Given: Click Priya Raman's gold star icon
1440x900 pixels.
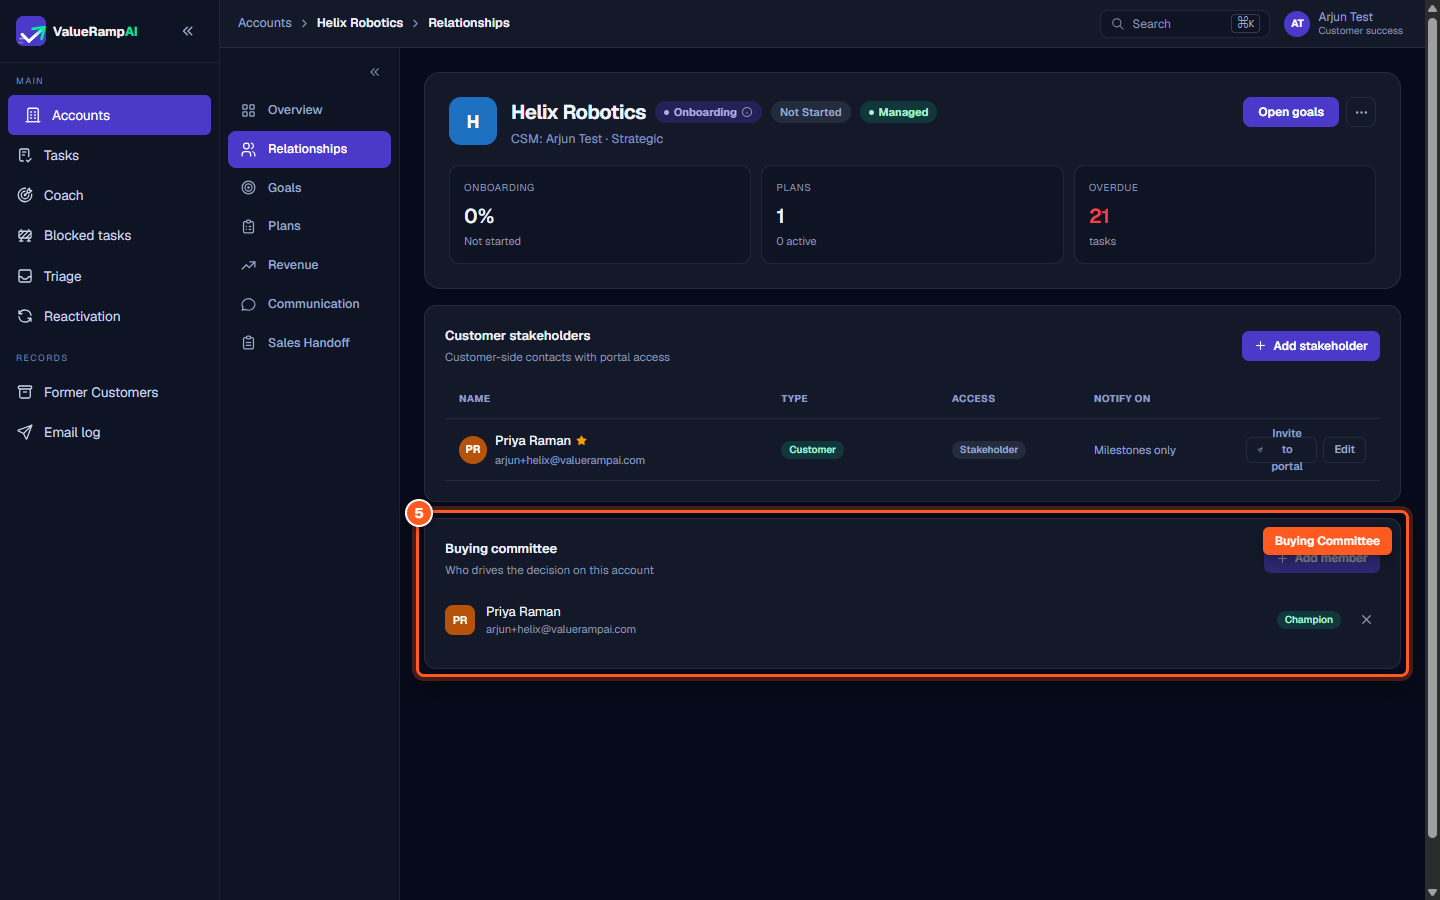Looking at the screenshot, I should (581, 440).
